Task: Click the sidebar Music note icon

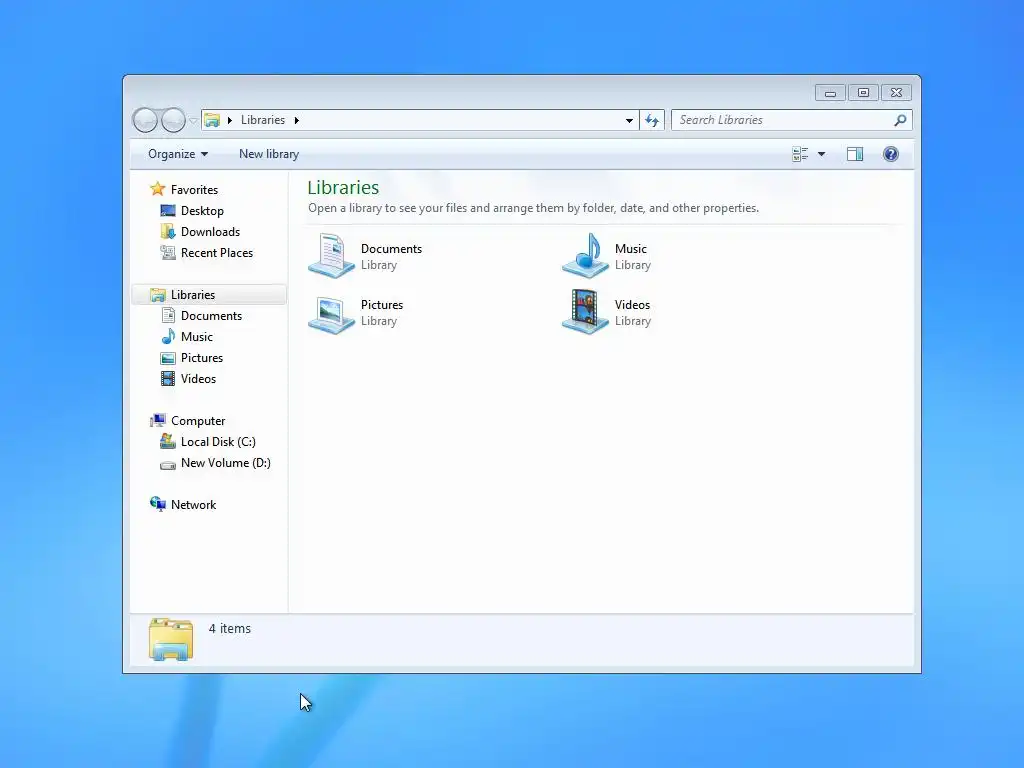Action: 168,337
